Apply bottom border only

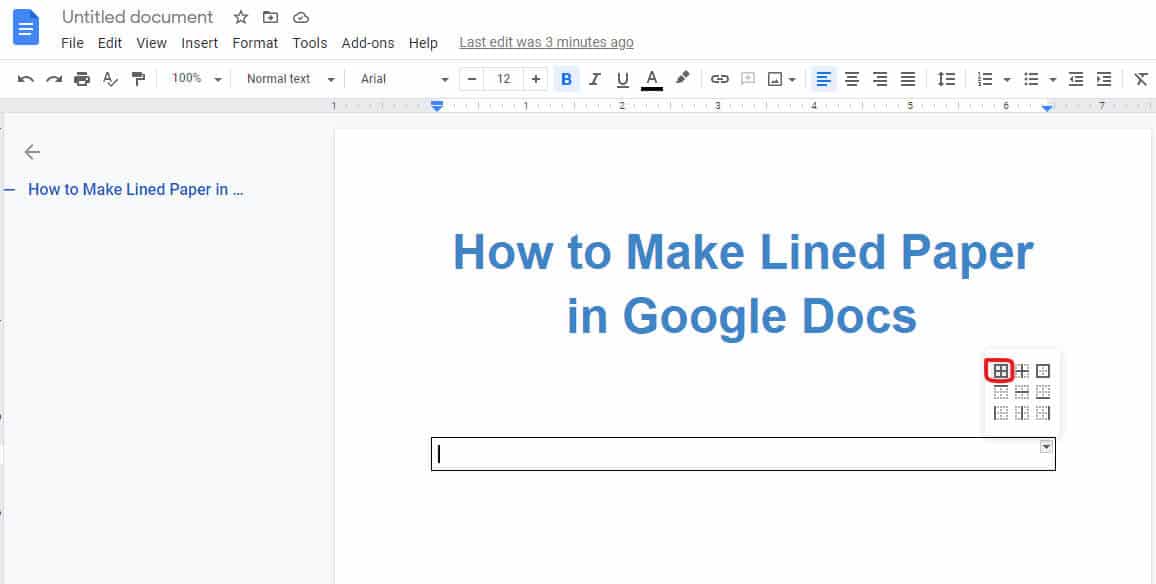(x=1042, y=392)
